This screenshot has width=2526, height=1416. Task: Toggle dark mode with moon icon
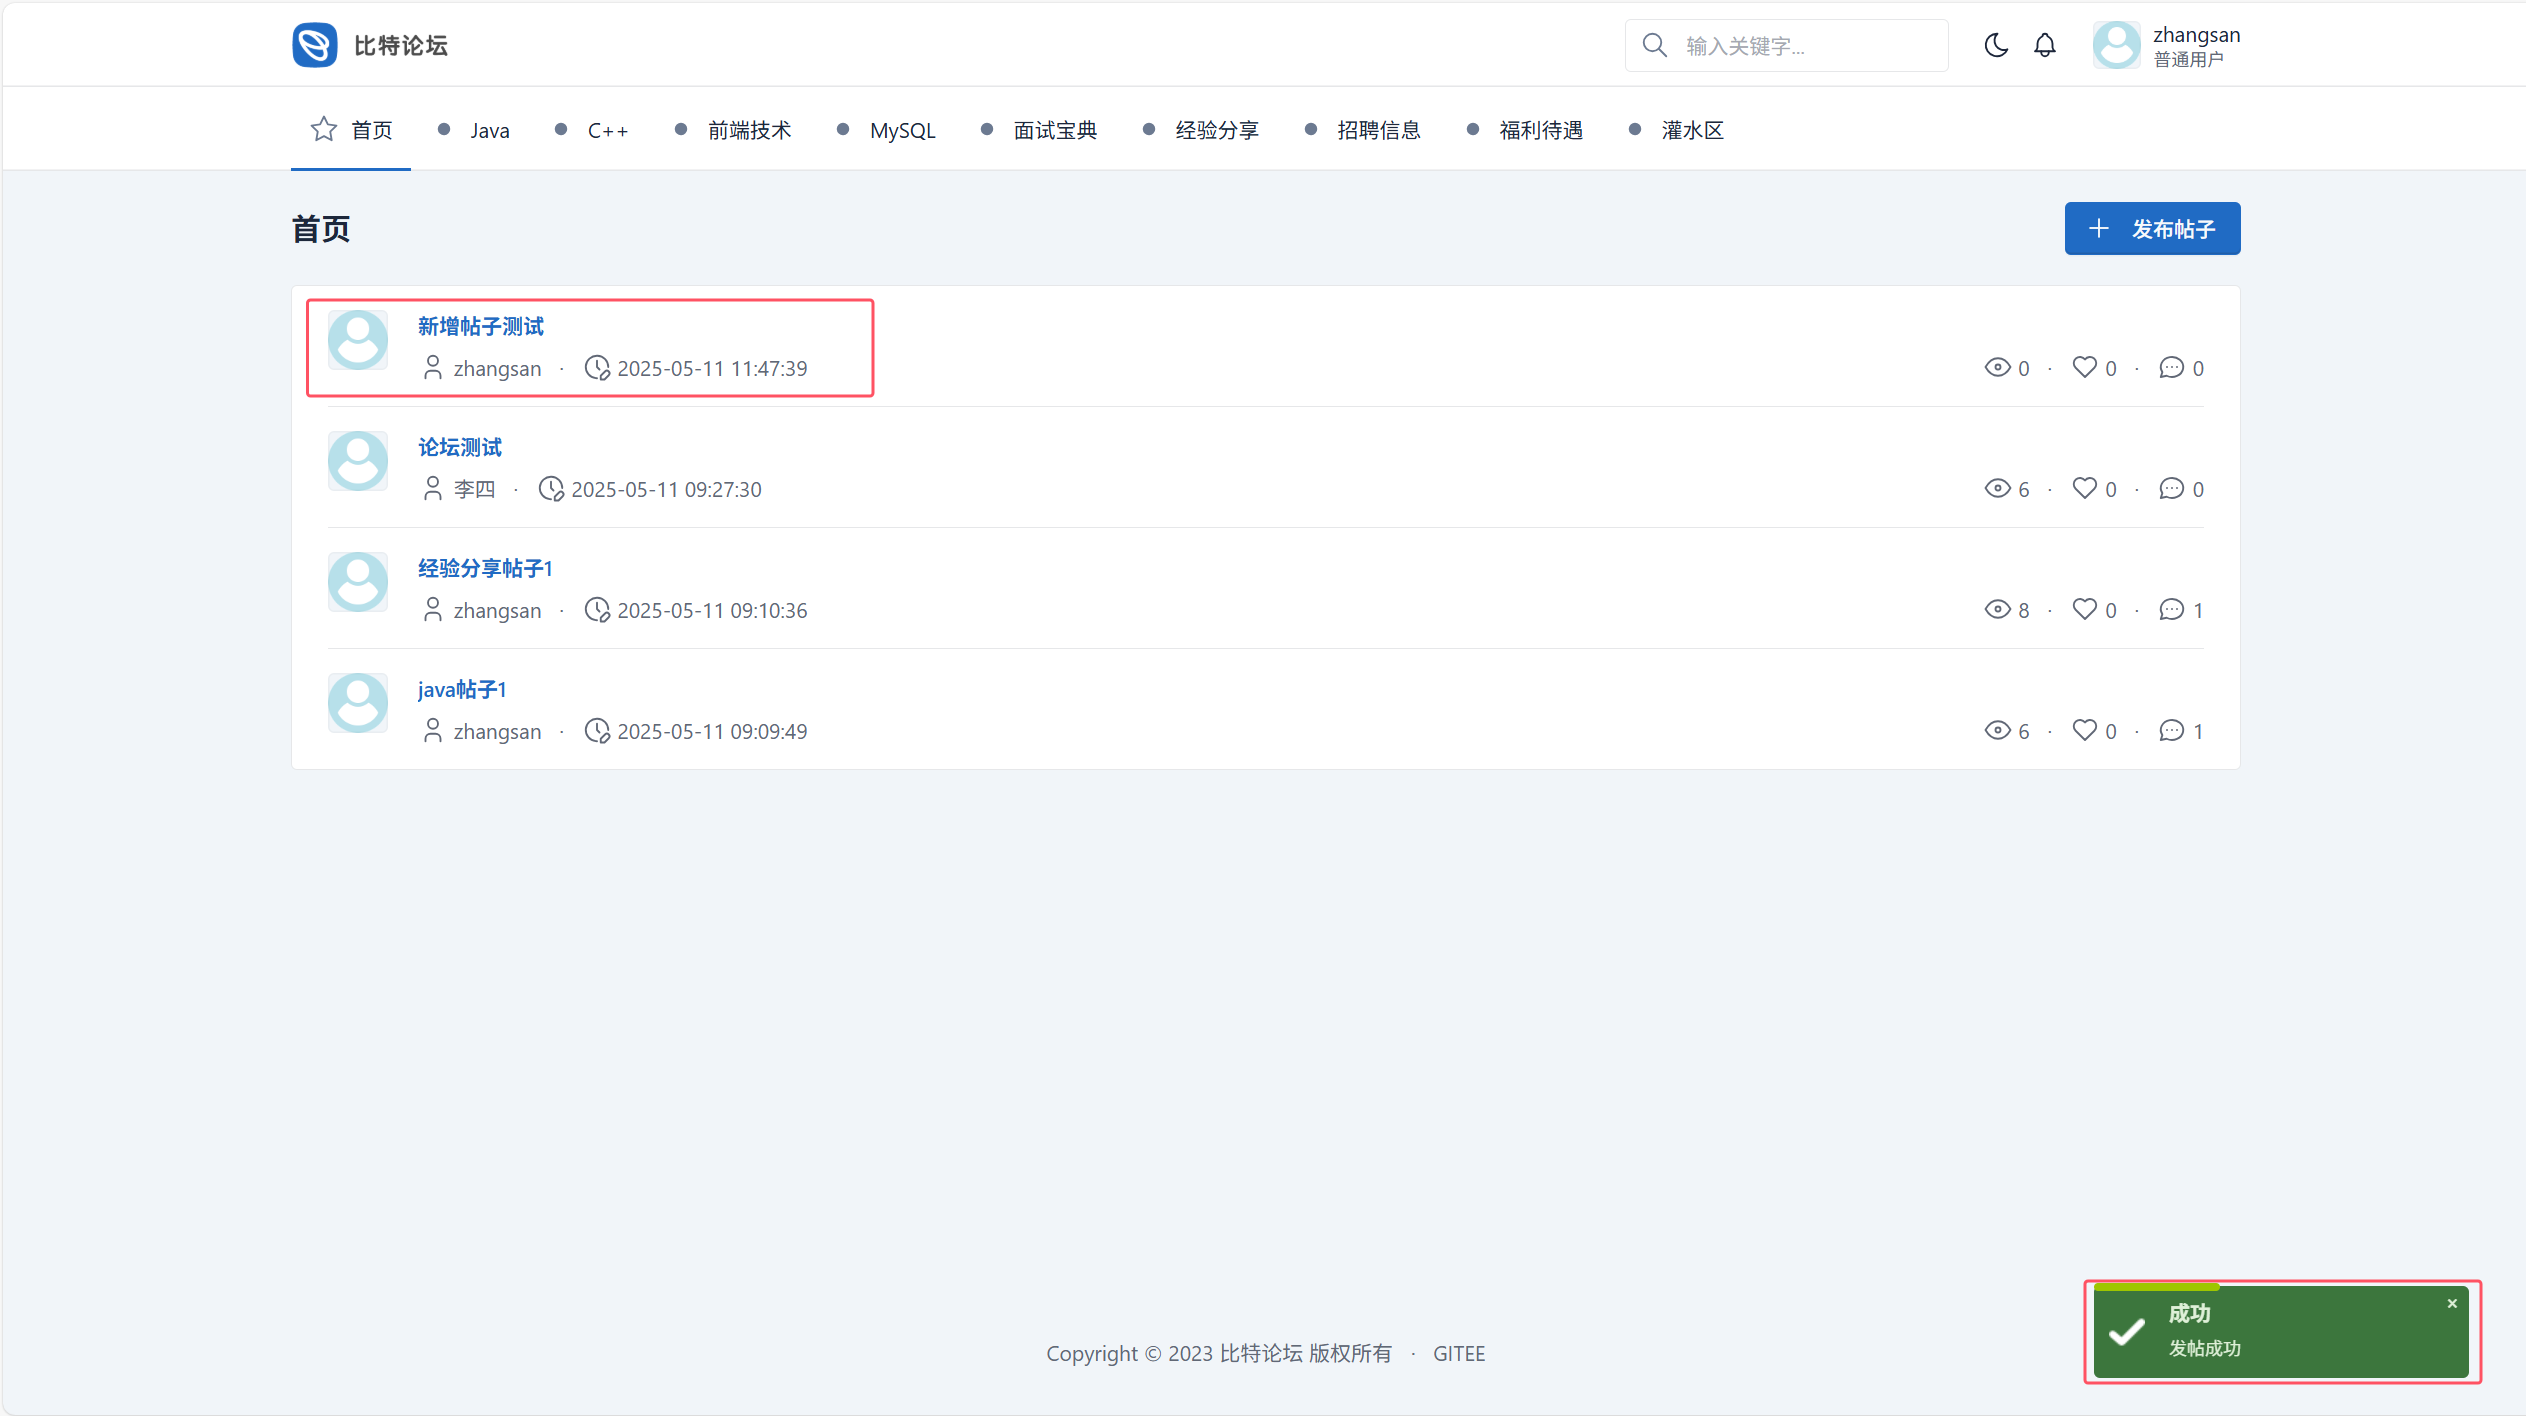[1995, 45]
